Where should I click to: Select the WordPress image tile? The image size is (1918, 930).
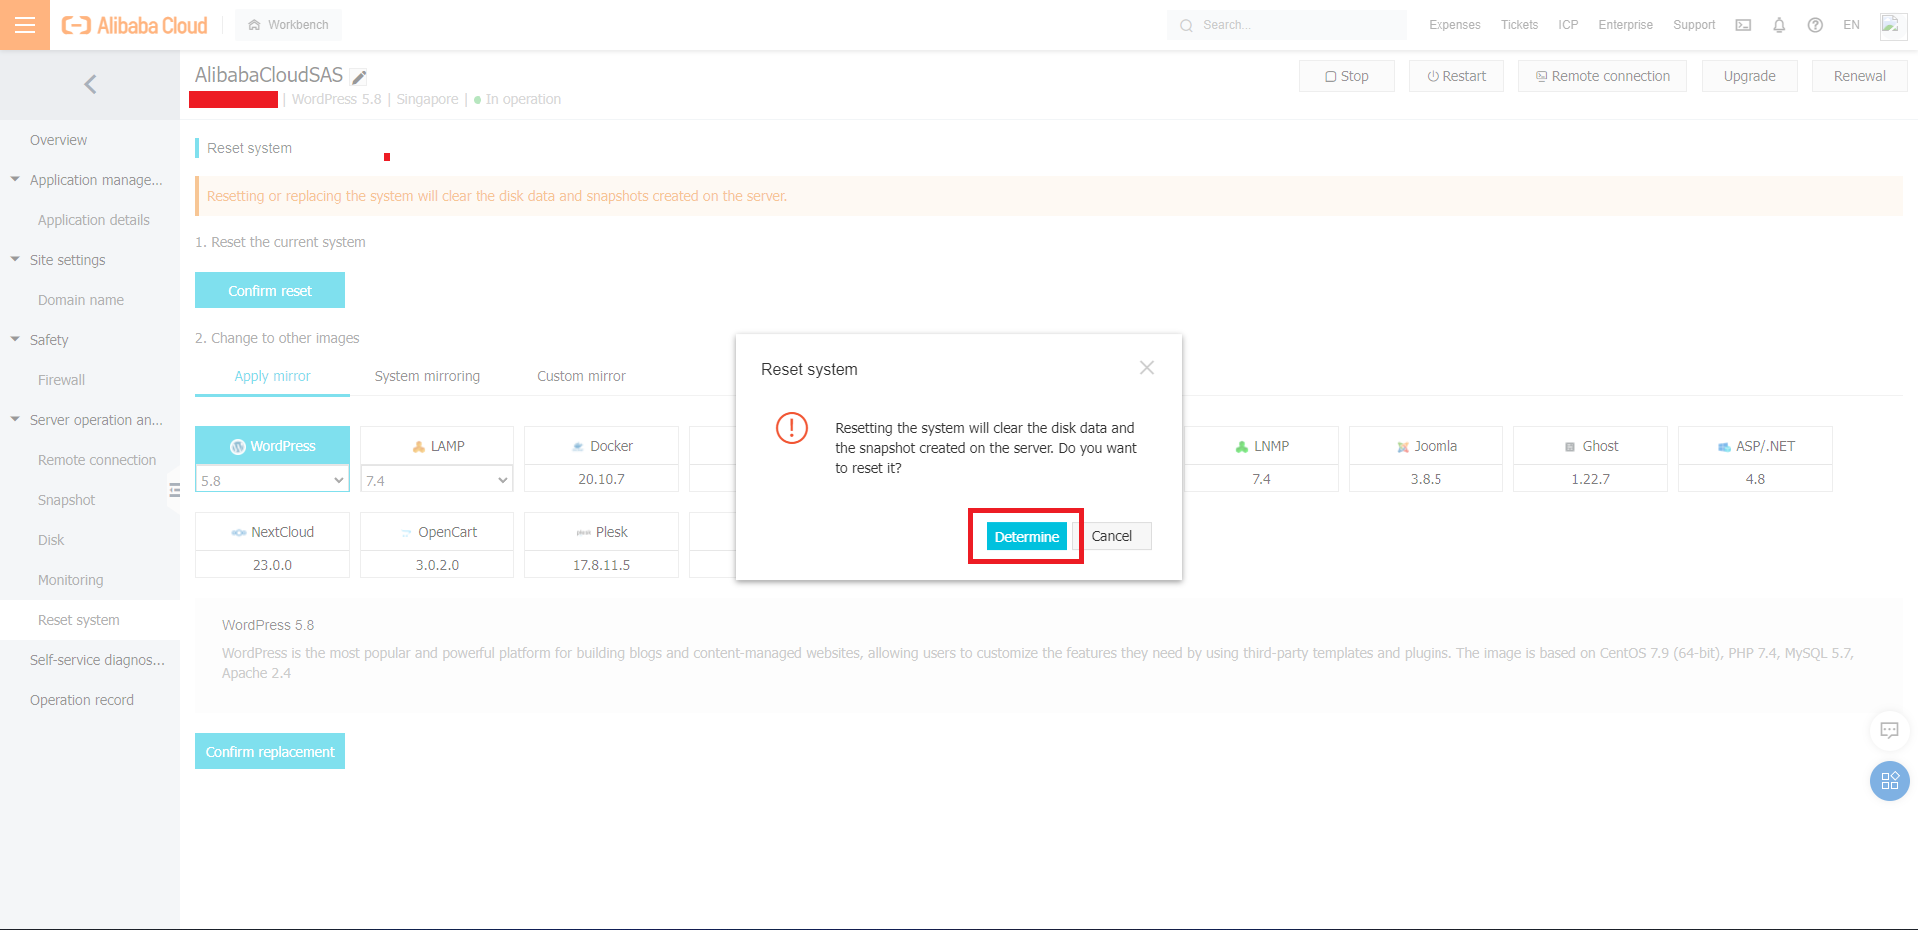click(272, 446)
